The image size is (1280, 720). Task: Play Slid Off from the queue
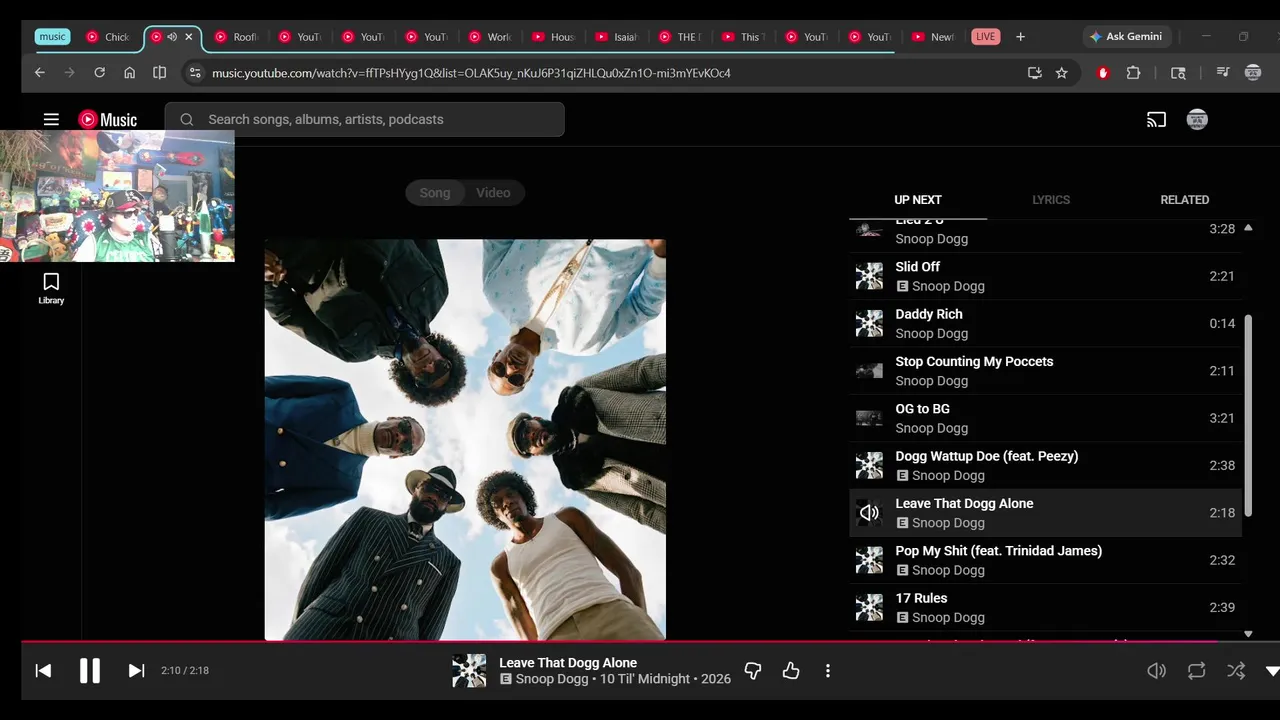1045,276
